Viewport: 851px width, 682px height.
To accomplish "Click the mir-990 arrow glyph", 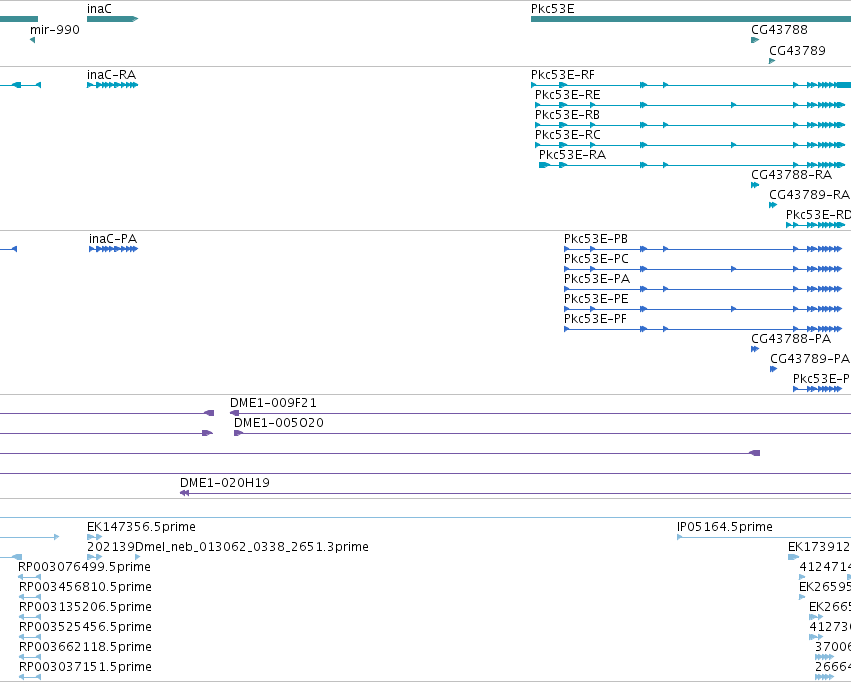I will pos(33,40).
